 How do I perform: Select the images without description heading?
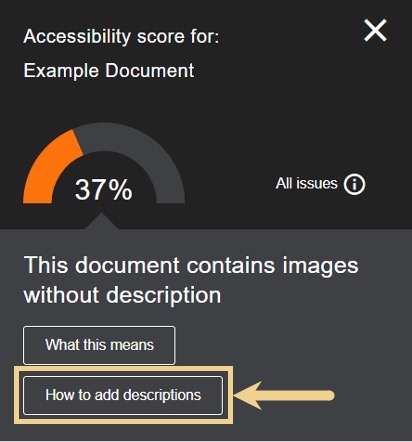pos(191,280)
